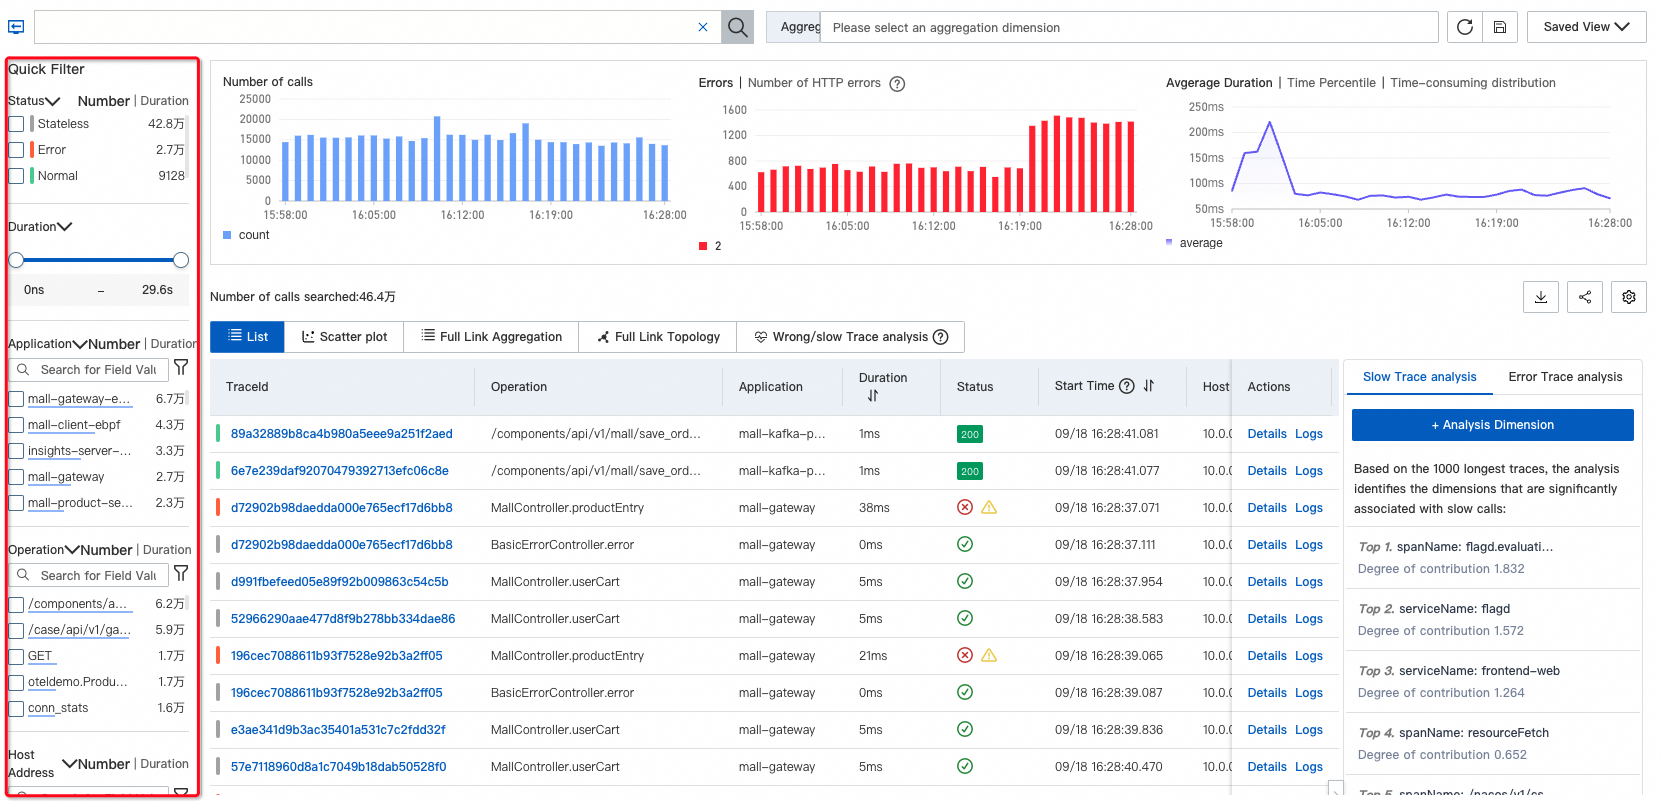
Task: Sort by the Duration column arrows icon
Action: pyautogui.click(x=873, y=396)
